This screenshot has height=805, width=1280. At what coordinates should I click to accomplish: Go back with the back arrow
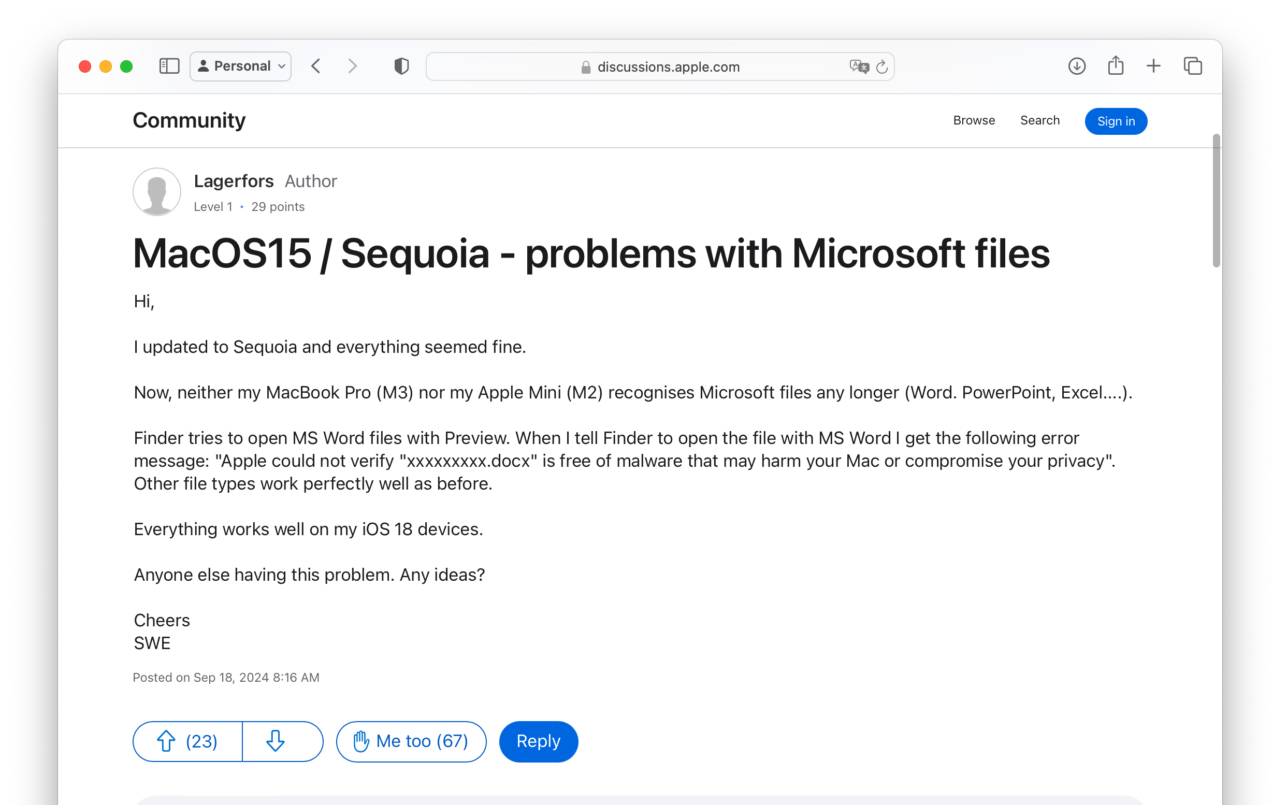coord(316,66)
